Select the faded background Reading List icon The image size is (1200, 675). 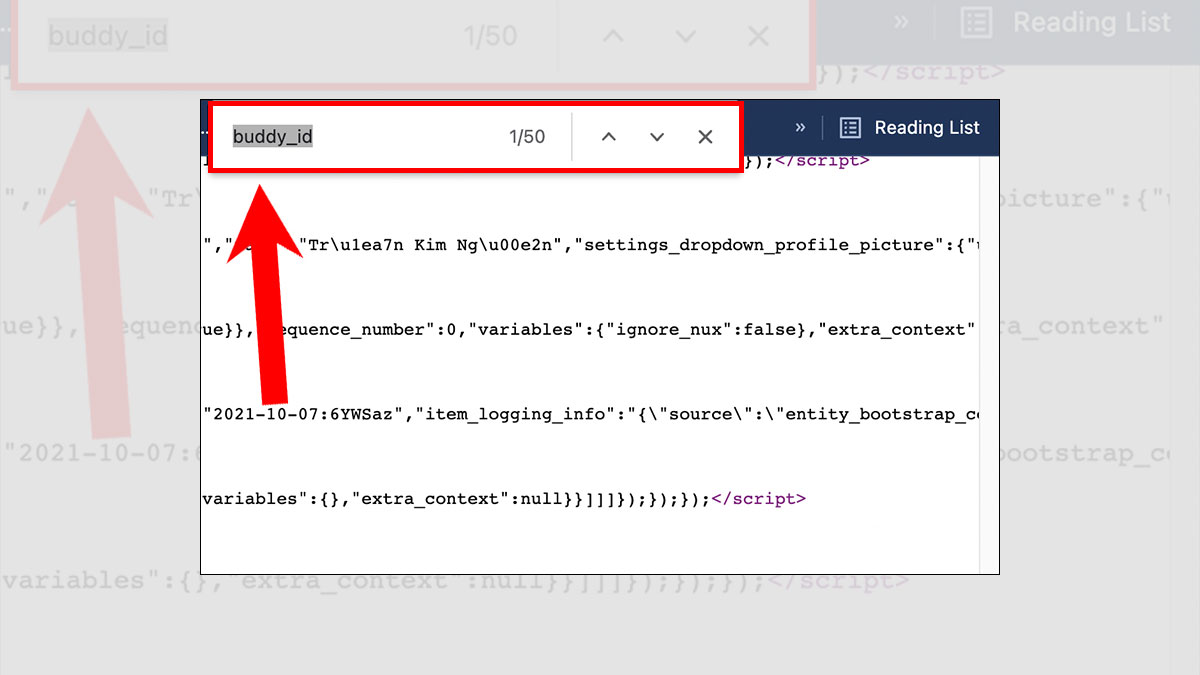pyautogui.click(x=976, y=23)
